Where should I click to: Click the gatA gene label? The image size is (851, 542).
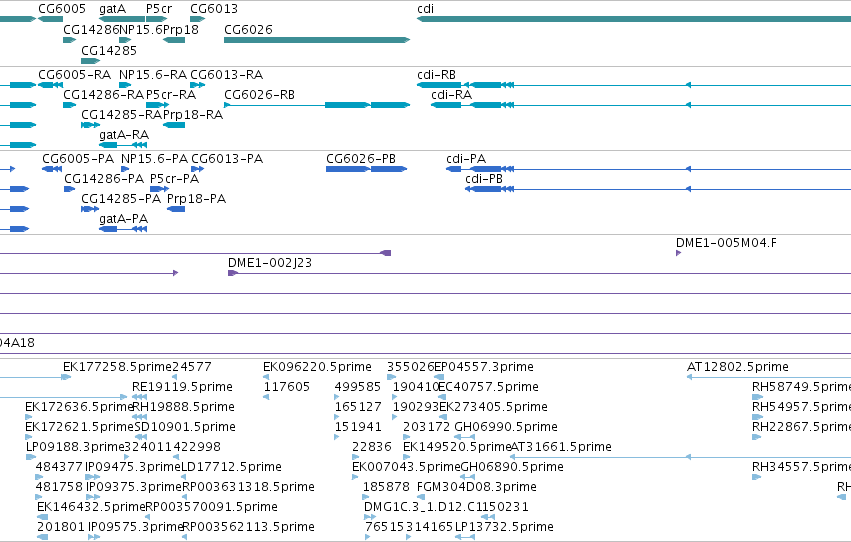click(112, 9)
